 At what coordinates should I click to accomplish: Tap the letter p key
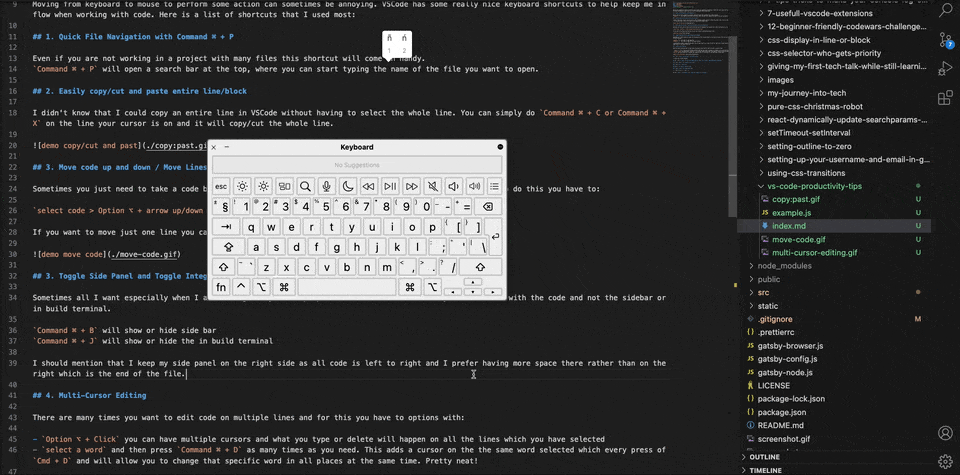pos(432,227)
